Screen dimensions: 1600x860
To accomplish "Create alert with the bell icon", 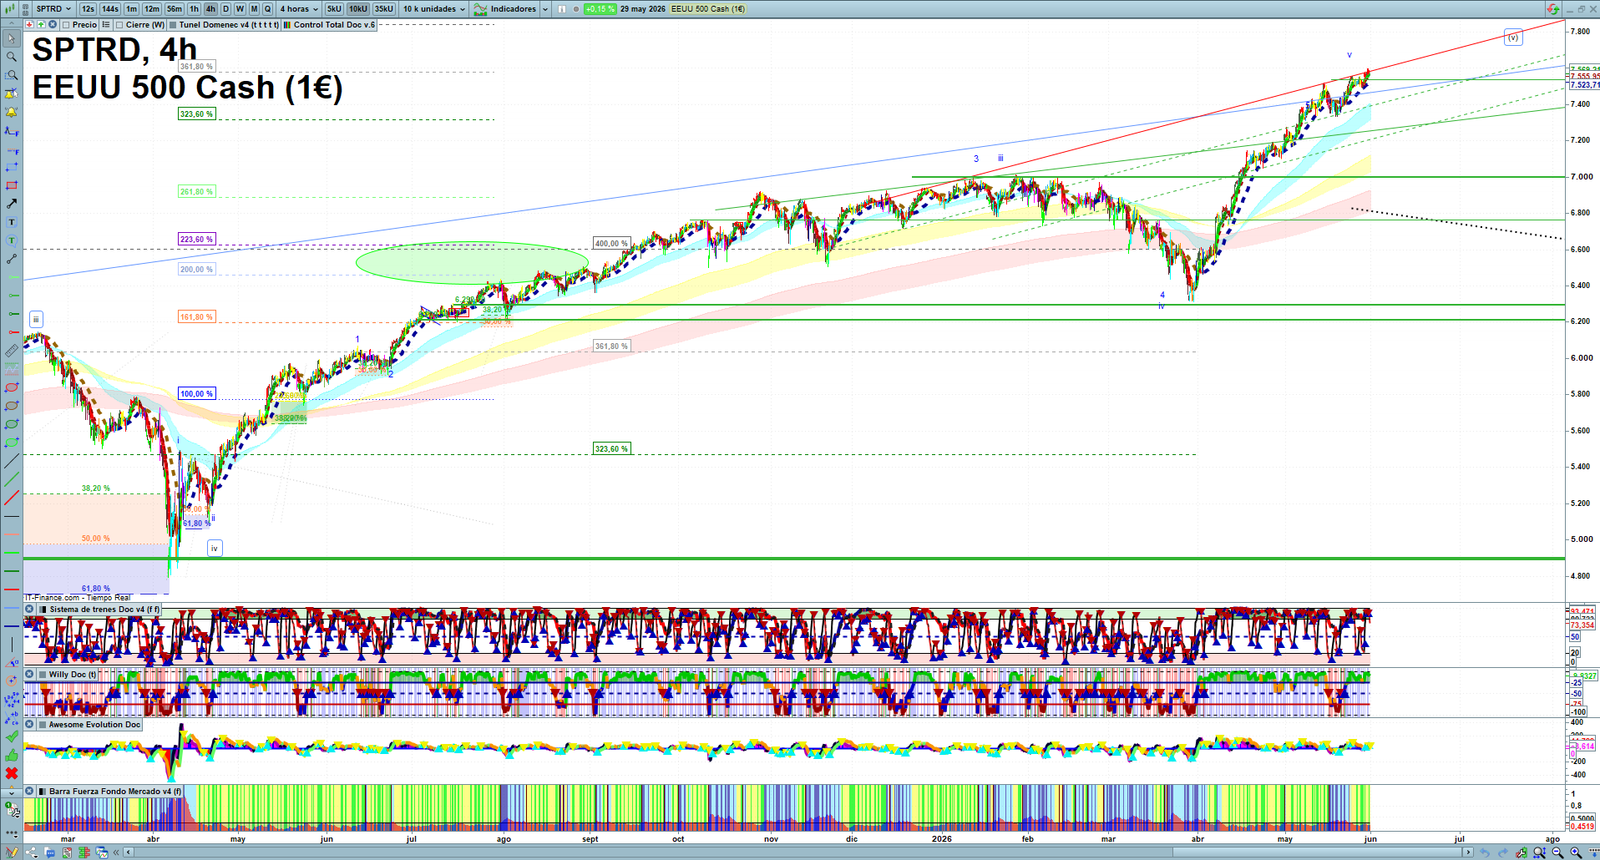I will 12,113.
